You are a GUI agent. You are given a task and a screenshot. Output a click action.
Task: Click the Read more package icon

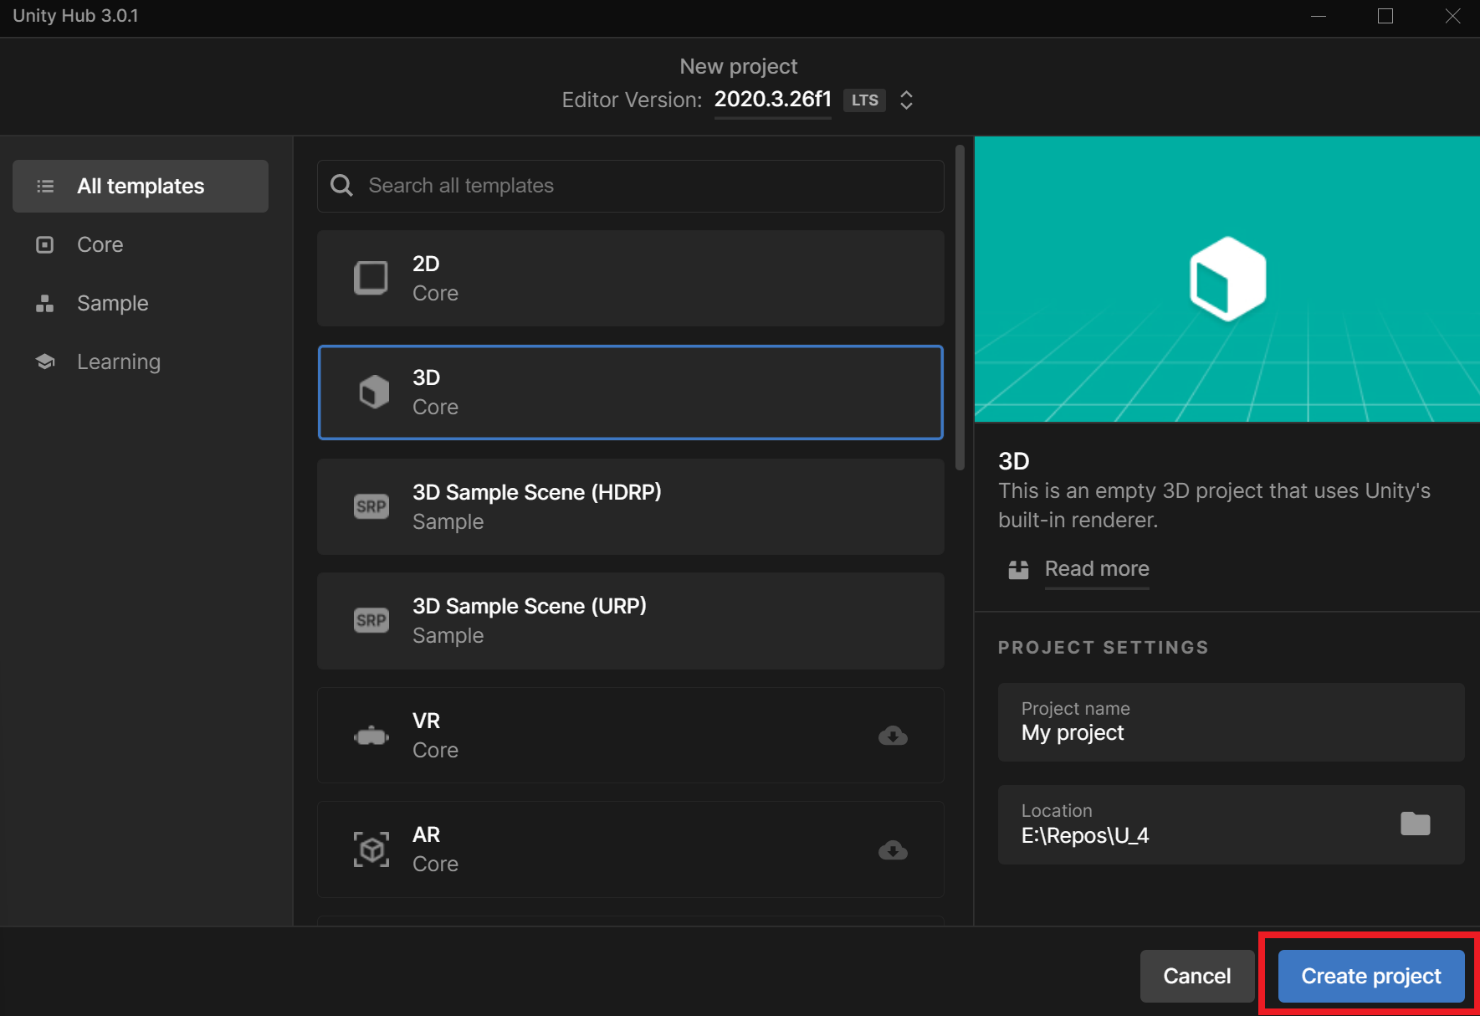[1019, 570]
